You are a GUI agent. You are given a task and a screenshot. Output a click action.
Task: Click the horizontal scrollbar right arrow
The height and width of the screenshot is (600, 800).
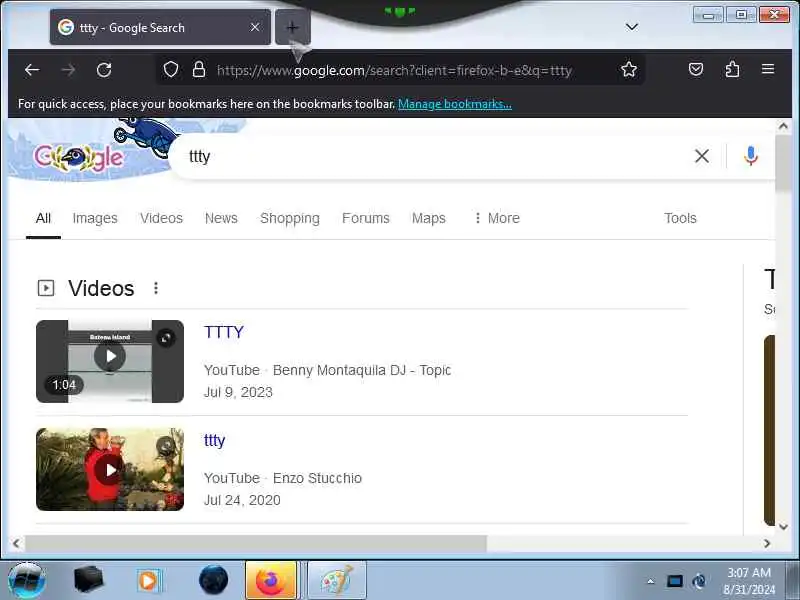[x=767, y=543]
